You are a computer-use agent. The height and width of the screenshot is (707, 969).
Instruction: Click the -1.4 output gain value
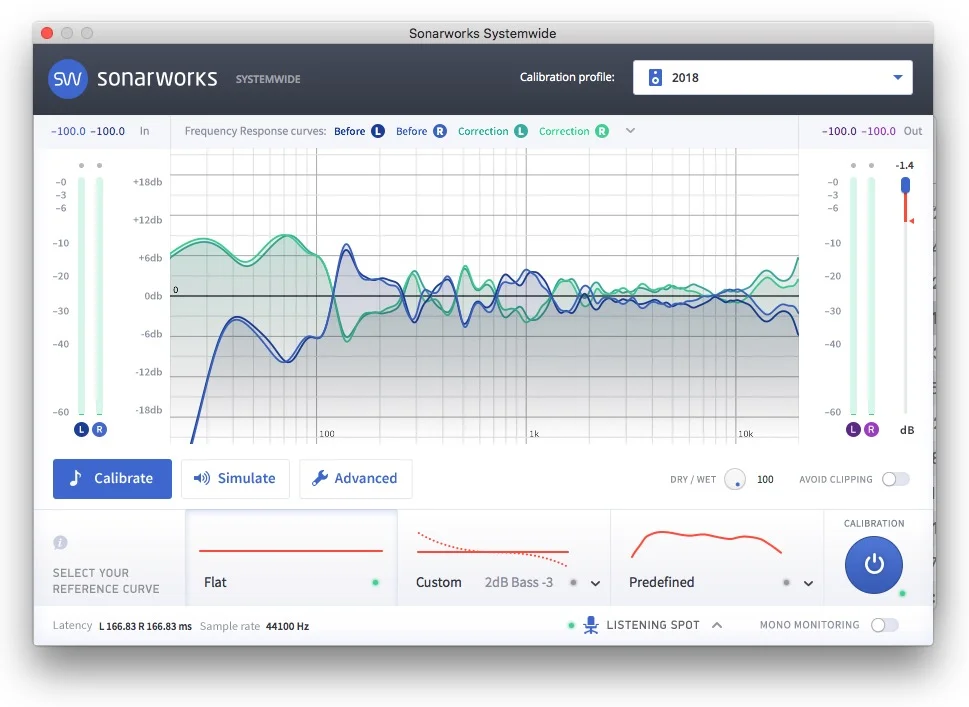coord(904,166)
